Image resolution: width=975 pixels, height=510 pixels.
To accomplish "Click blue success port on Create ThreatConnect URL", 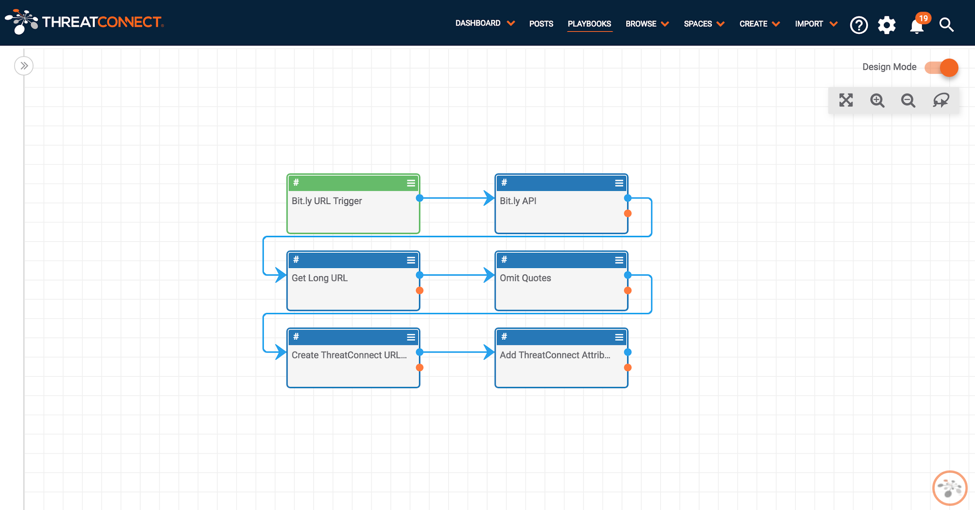I will (420, 352).
